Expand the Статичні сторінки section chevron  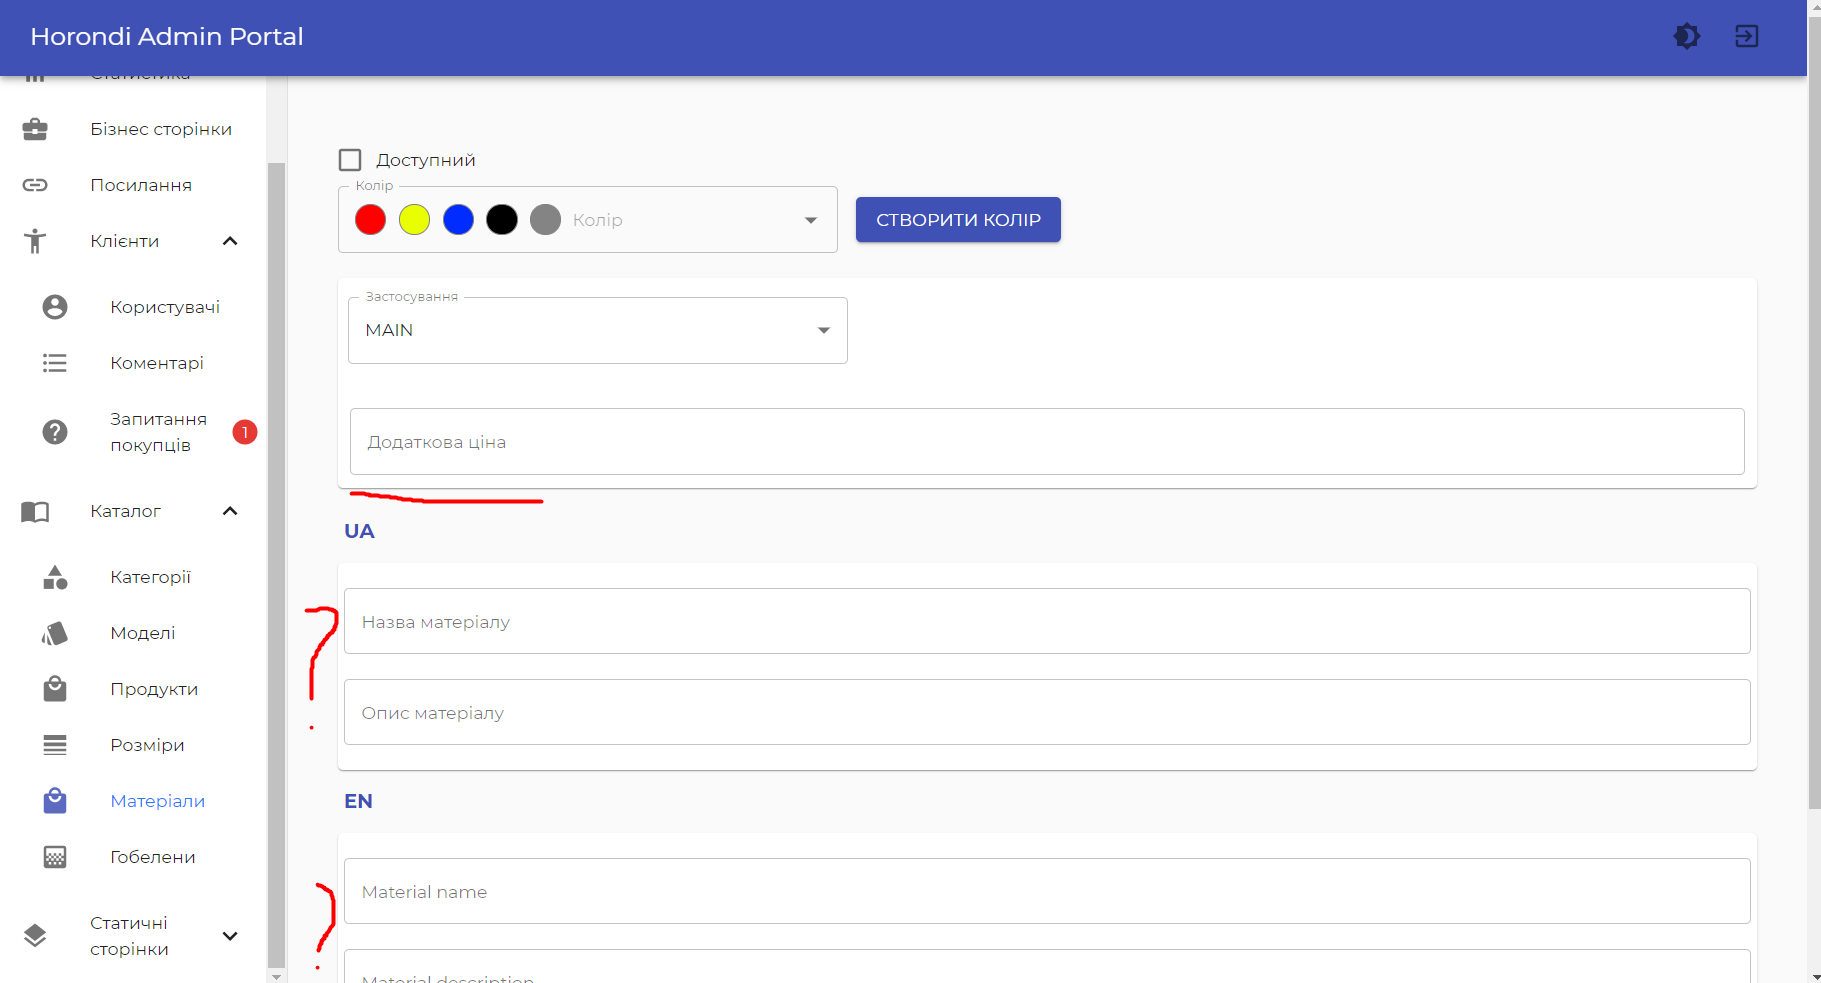click(x=230, y=936)
